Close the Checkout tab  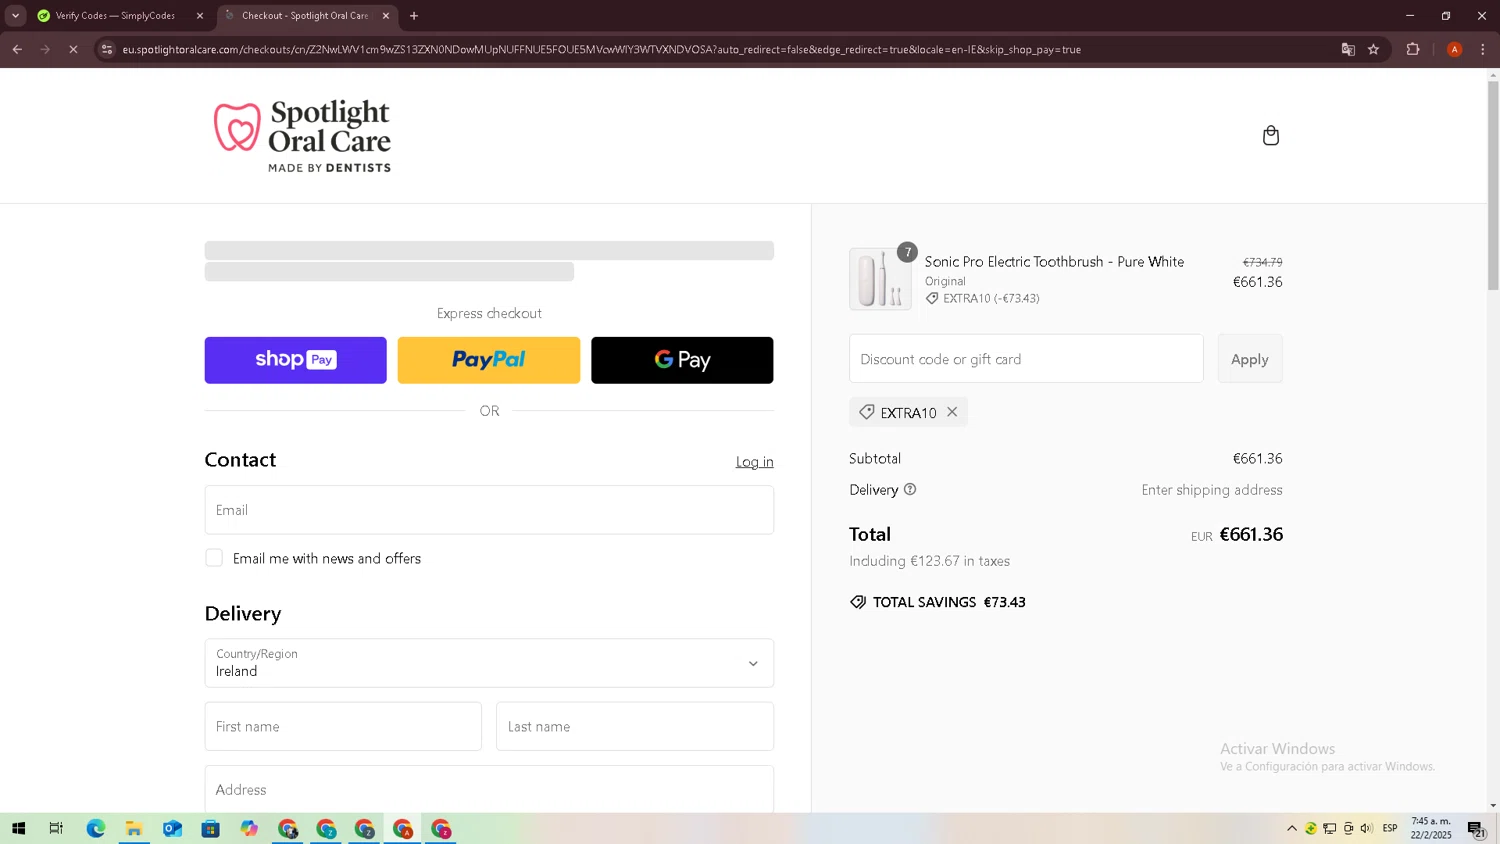386,16
